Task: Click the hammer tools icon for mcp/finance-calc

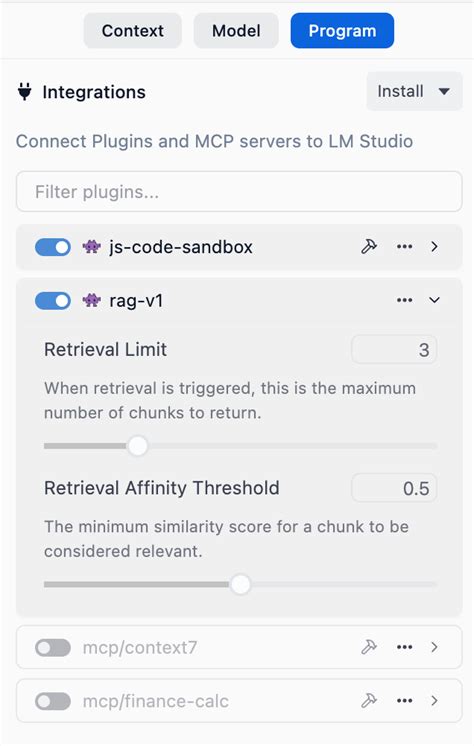Action: click(369, 700)
